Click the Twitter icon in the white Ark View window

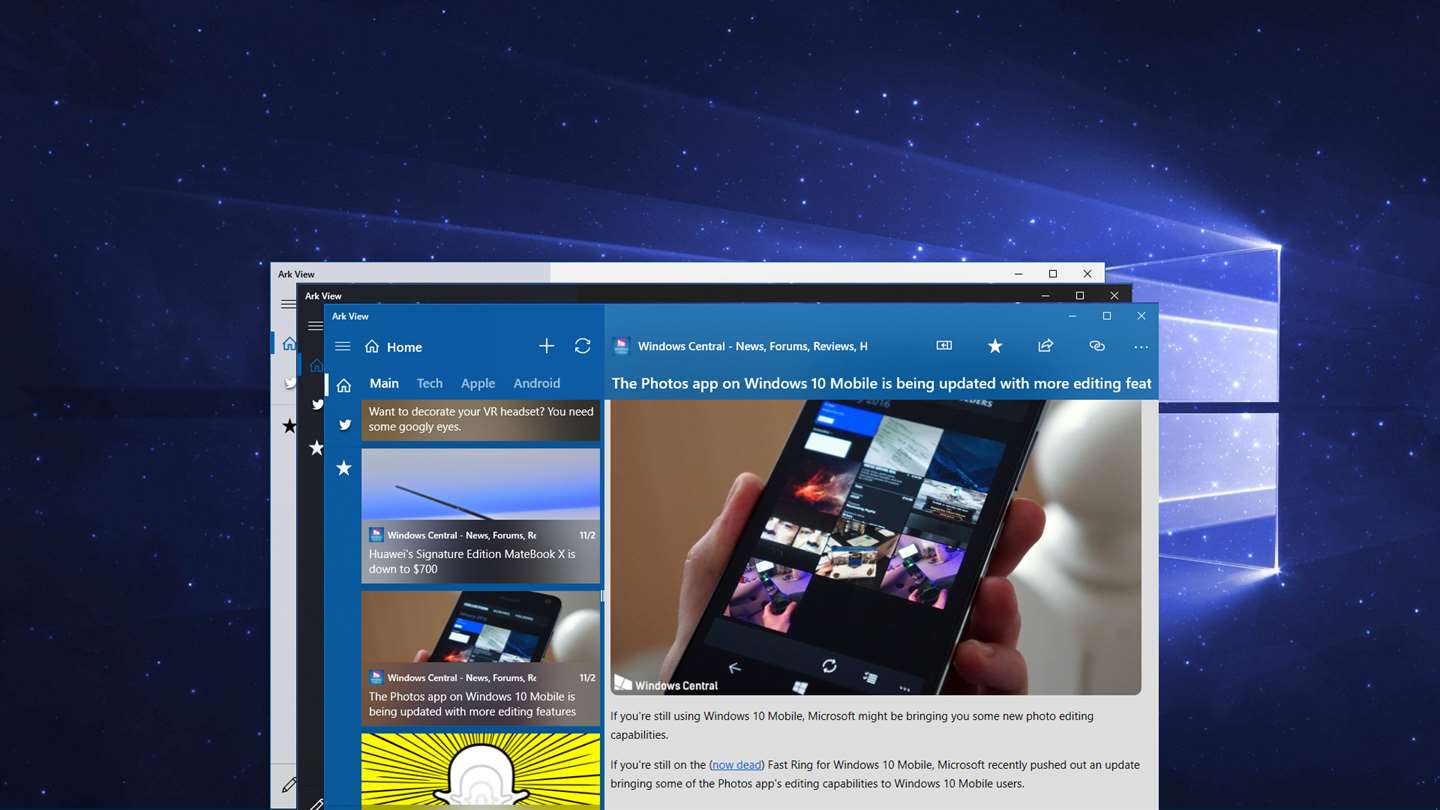pos(290,383)
